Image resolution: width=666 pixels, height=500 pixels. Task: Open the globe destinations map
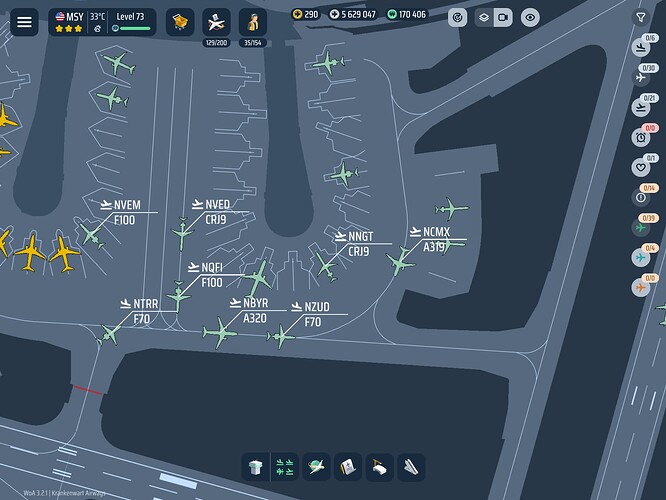[x=317, y=467]
